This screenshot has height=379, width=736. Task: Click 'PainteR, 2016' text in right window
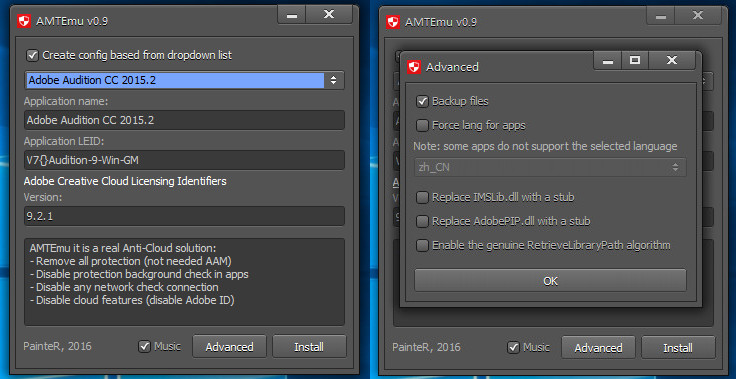(x=426, y=347)
